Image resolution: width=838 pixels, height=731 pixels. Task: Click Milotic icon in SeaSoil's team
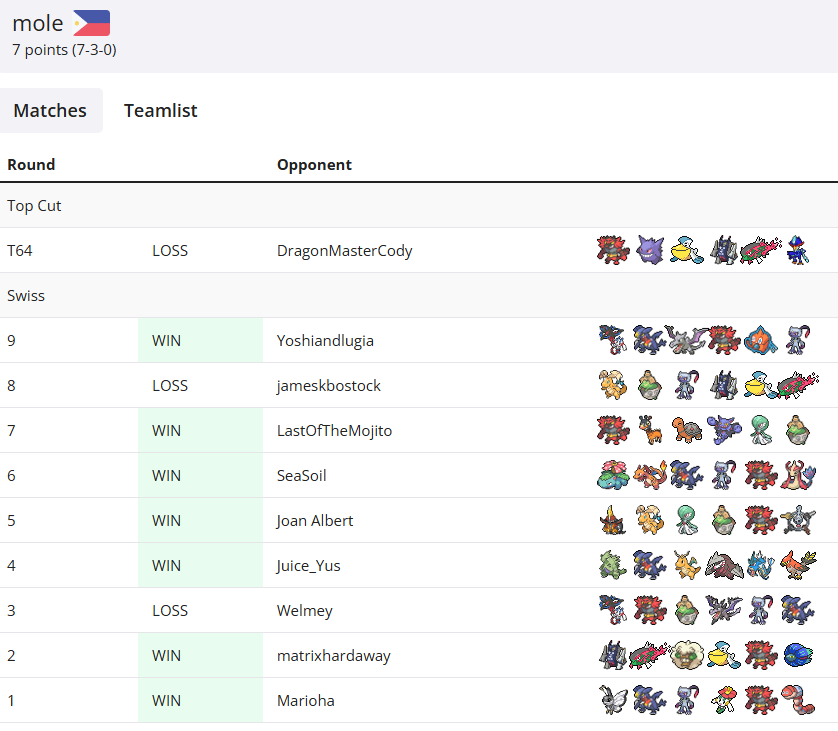[797, 475]
